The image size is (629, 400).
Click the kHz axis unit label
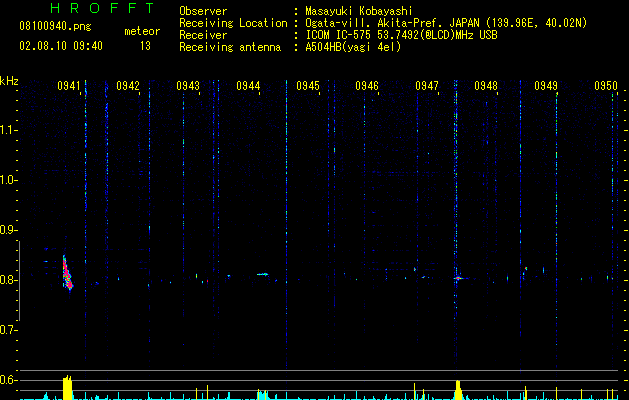coord(9,81)
